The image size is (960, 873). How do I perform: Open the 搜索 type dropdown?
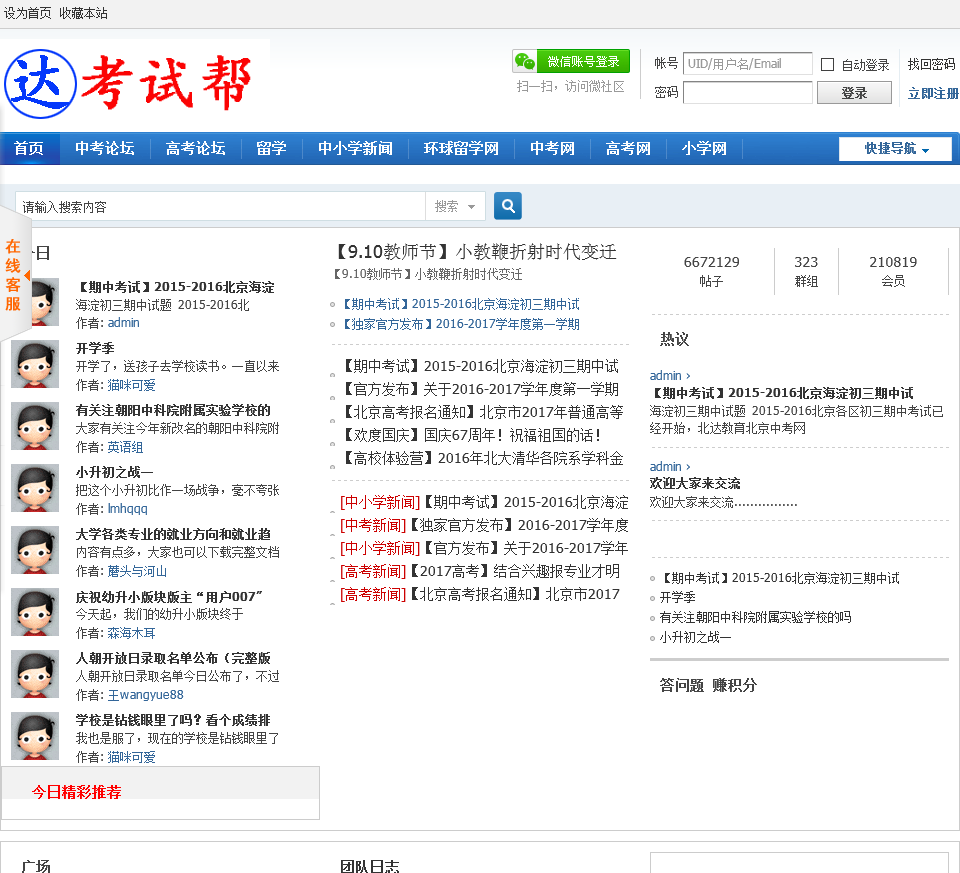tap(455, 206)
